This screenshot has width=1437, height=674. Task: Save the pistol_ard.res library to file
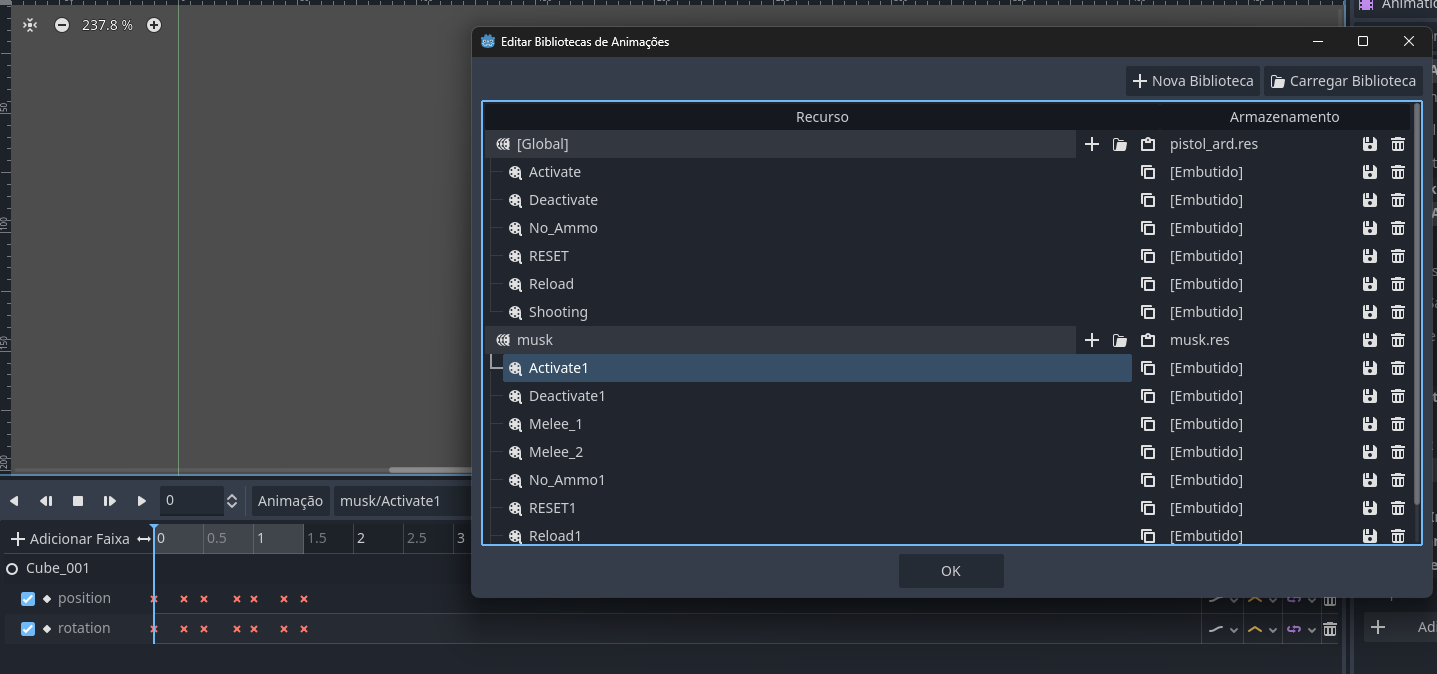[1370, 144]
